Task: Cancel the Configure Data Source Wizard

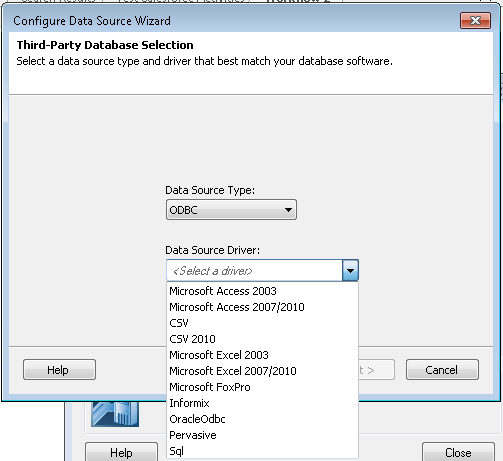Action: coord(442,370)
